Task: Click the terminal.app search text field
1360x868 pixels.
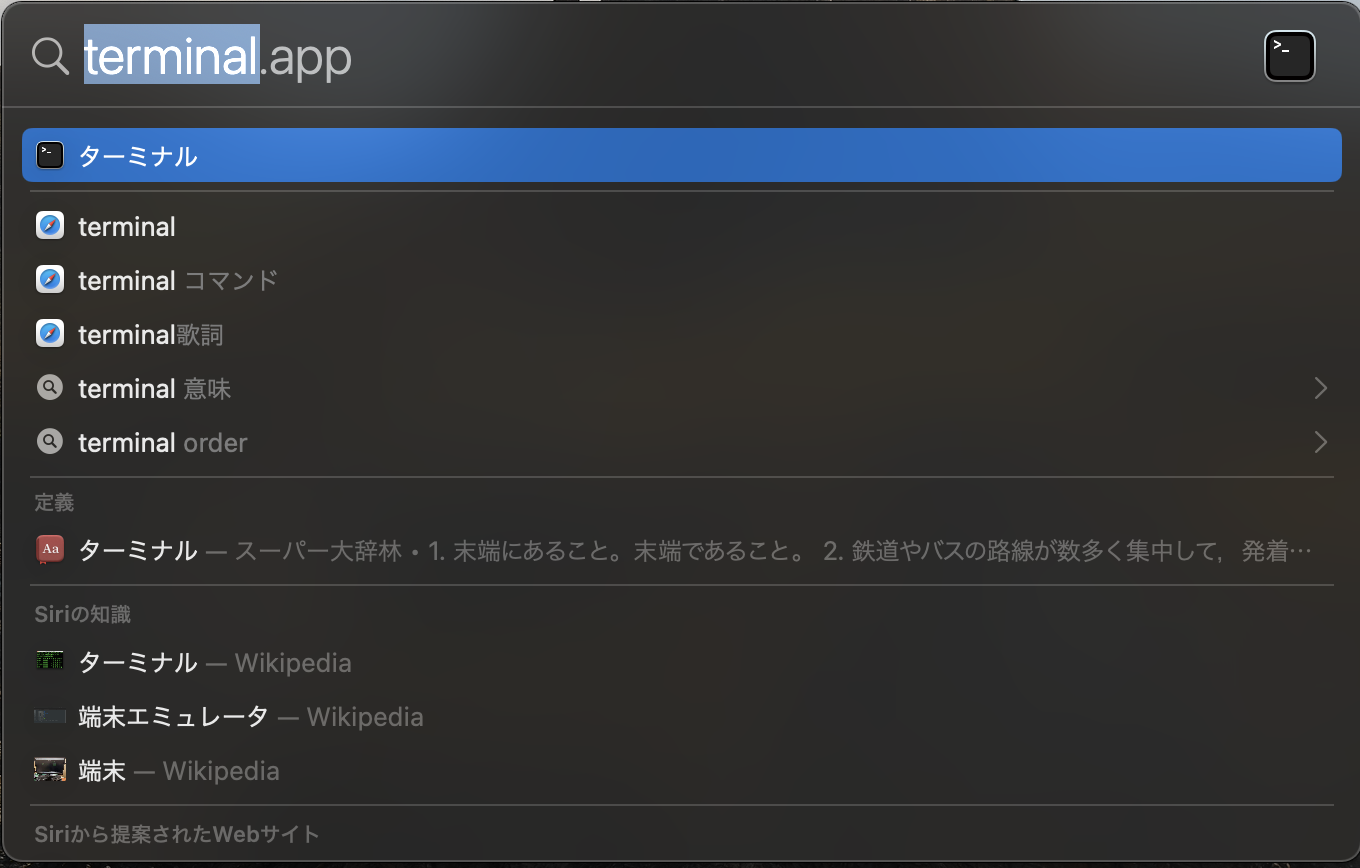Action: pyautogui.click(x=660, y=57)
